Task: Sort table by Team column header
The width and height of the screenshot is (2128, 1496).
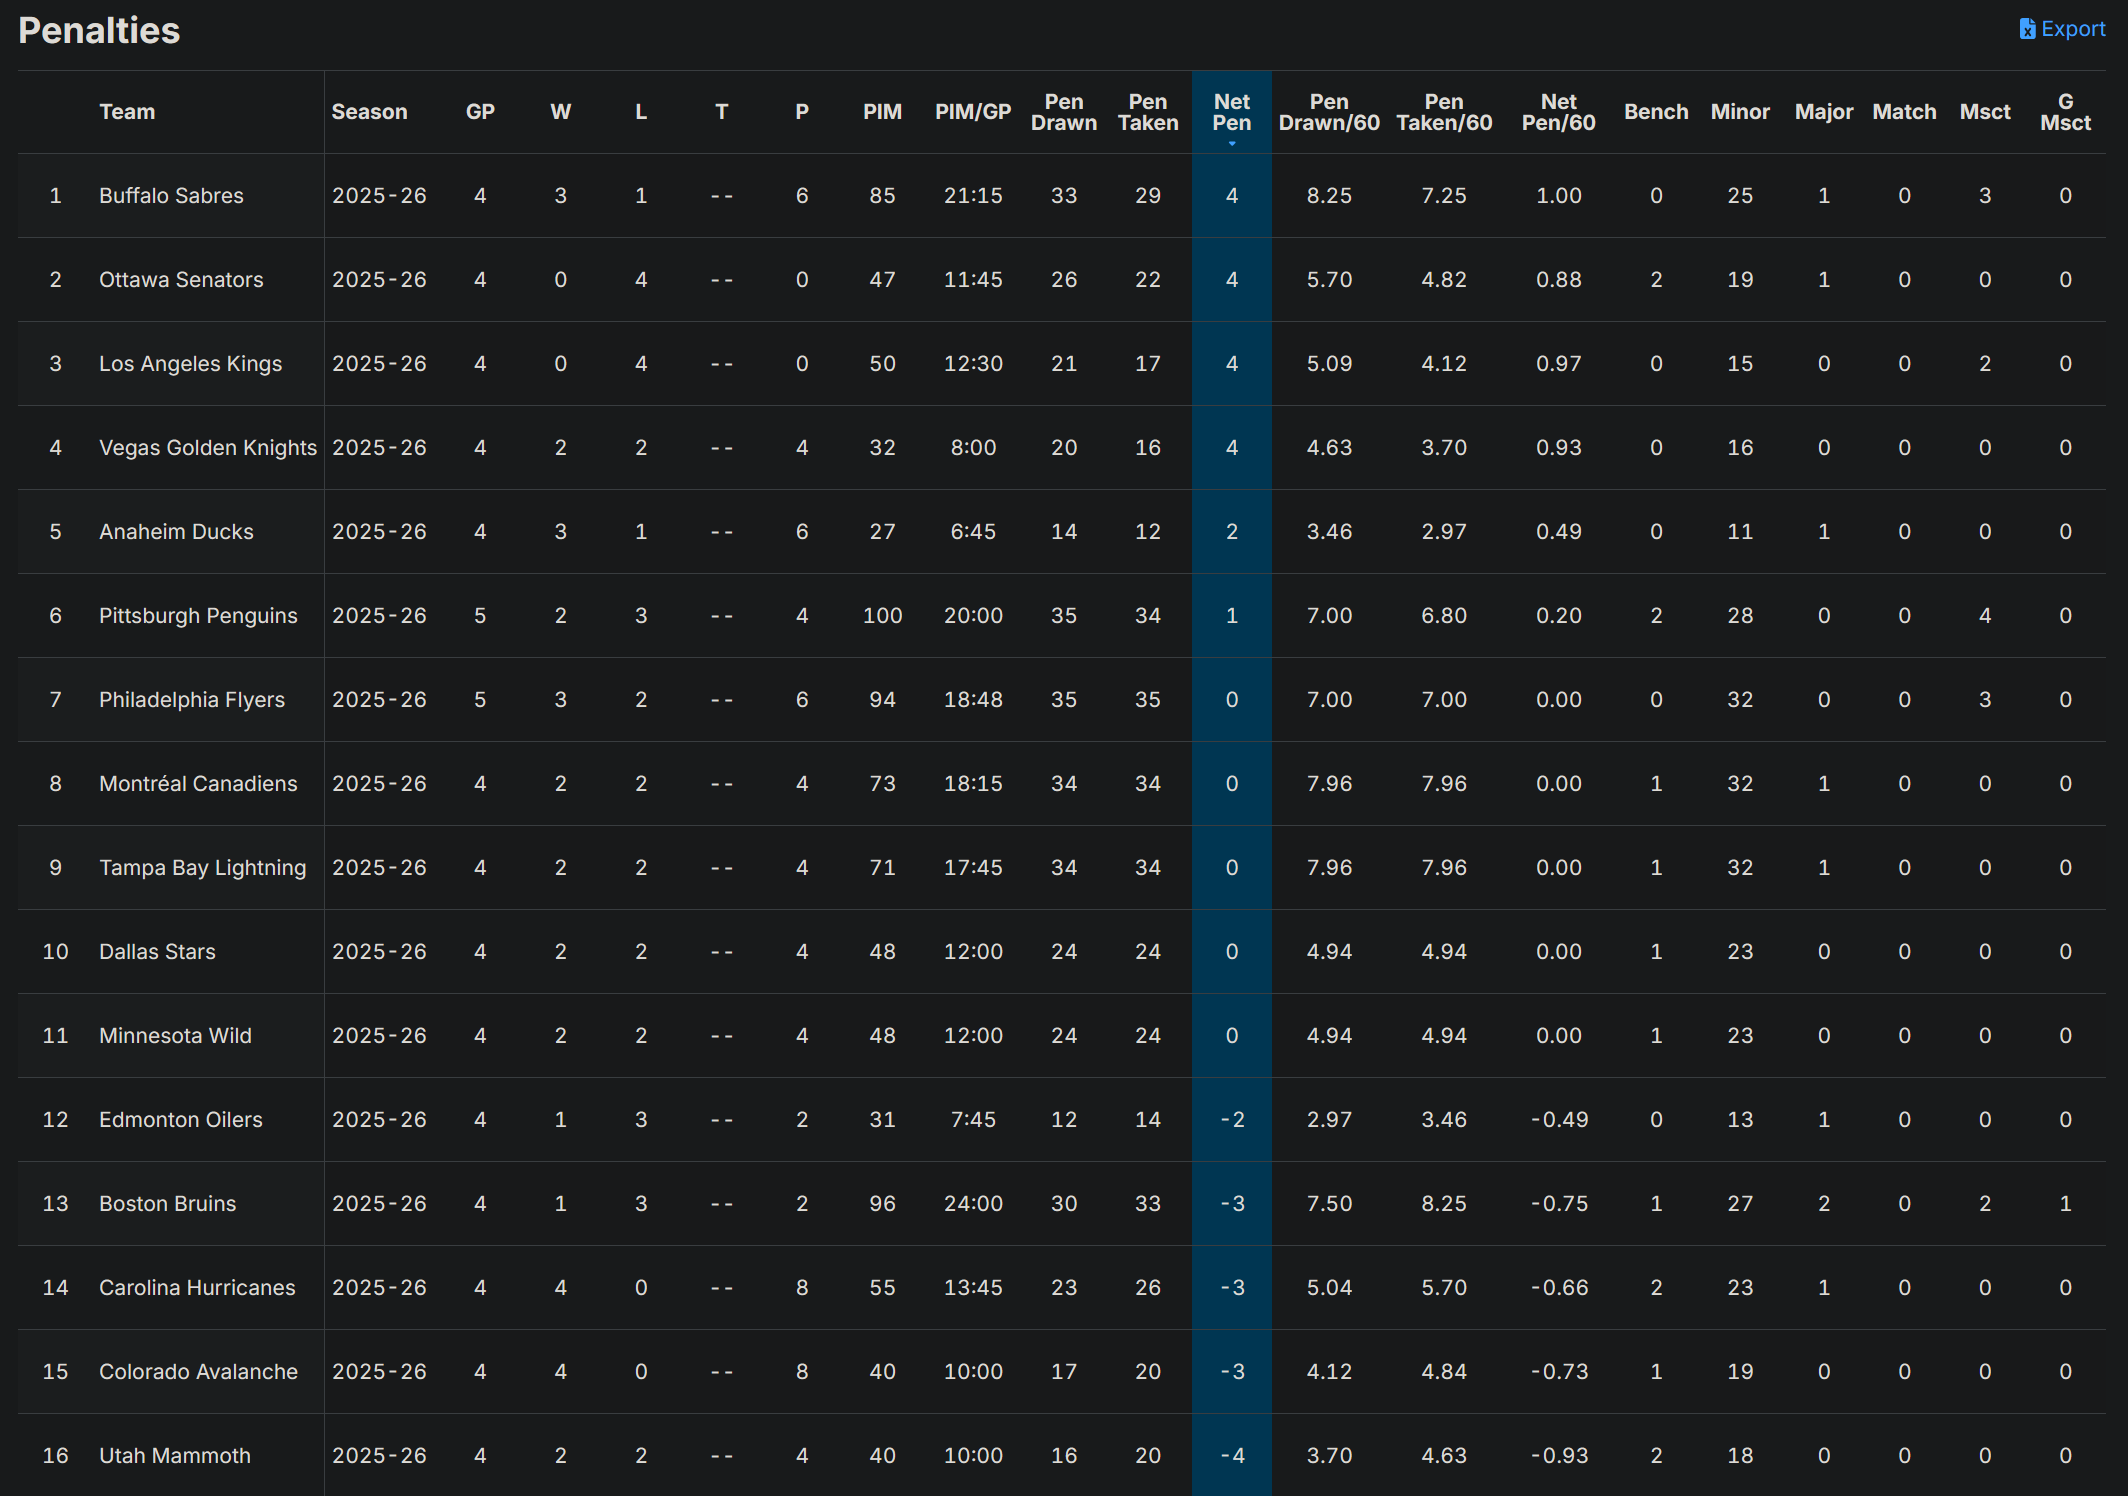Action: [x=127, y=112]
